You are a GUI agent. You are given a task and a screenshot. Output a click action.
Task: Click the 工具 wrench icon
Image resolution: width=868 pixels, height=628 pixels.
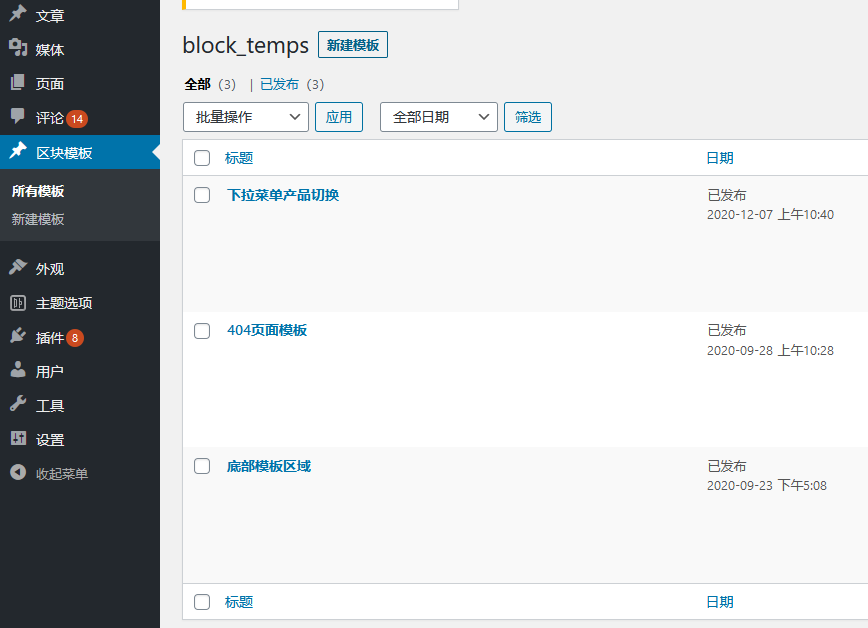[x=18, y=405]
